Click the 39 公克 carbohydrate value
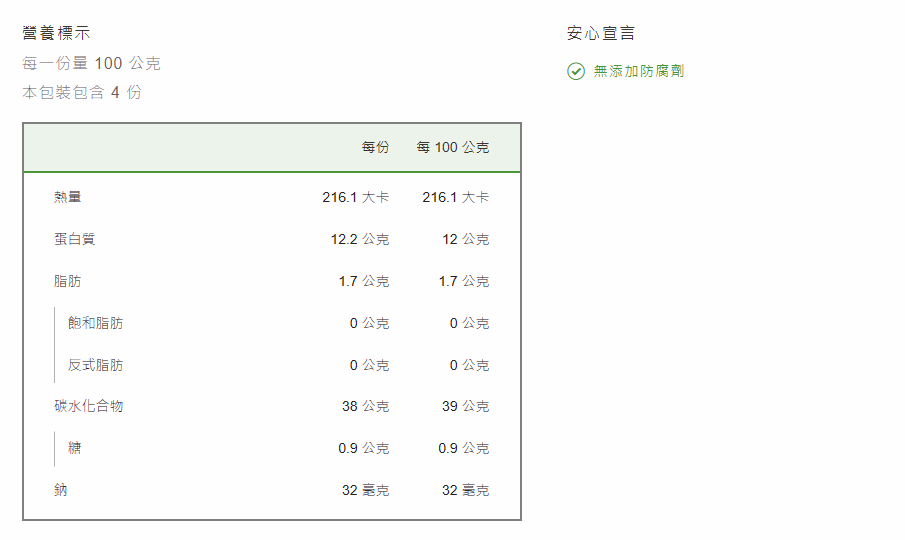 pyautogui.click(x=465, y=406)
